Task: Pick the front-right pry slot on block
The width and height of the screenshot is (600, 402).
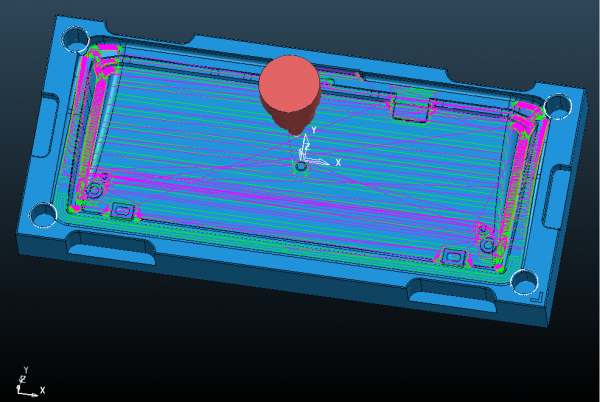Action: pyautogui.click(x=452, y=295)
